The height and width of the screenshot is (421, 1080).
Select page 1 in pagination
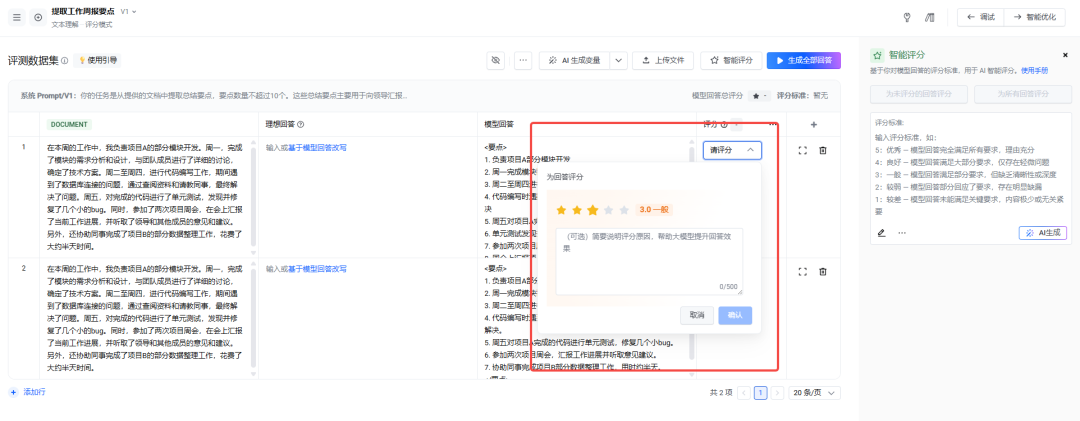(760, 393)
